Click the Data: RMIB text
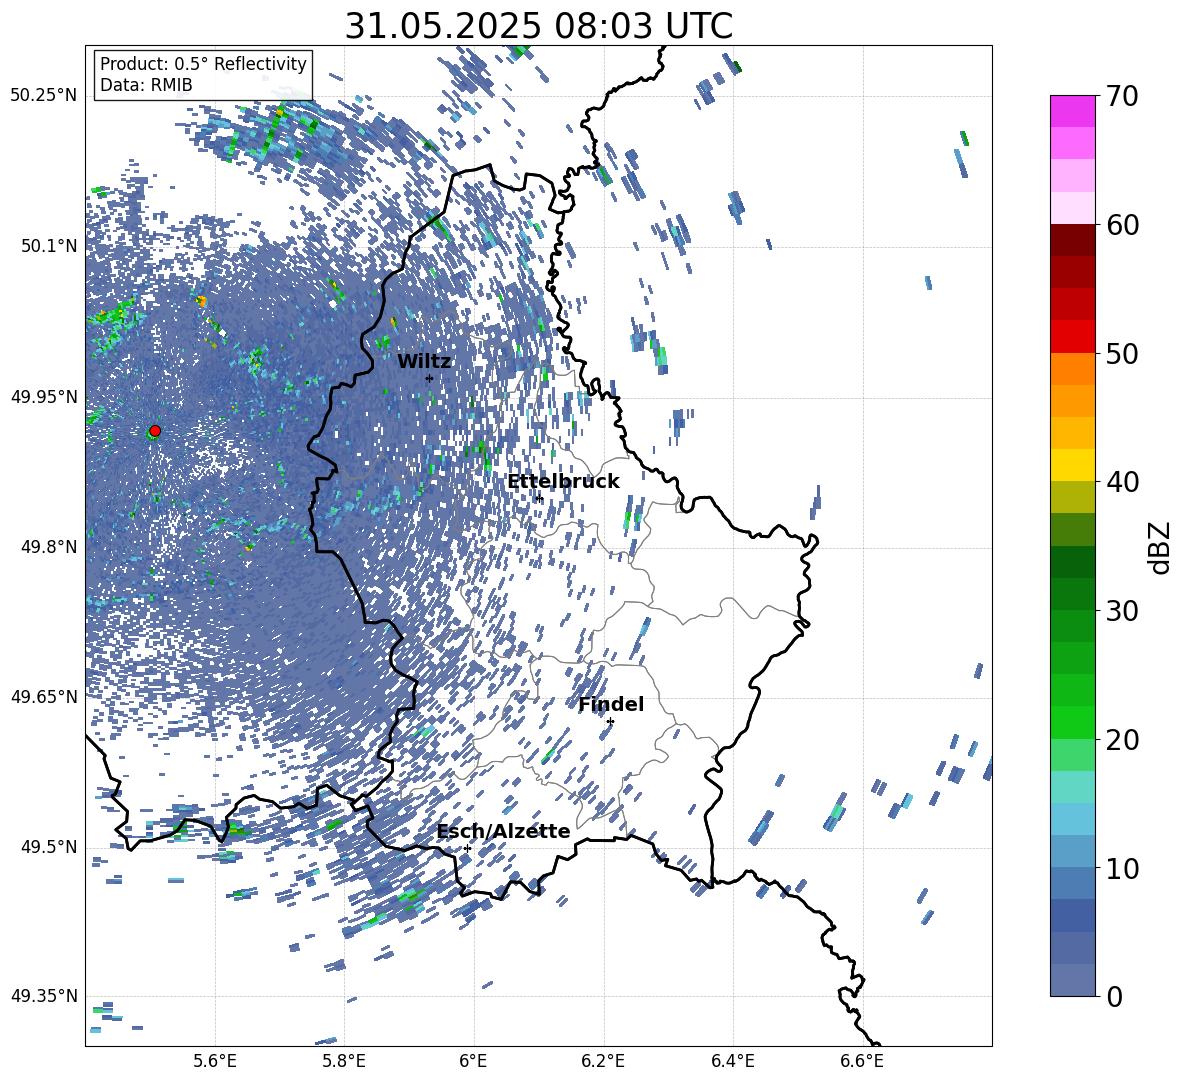Image resolution: width=1184 pixels, height=1081 pixels. [146, 85]
